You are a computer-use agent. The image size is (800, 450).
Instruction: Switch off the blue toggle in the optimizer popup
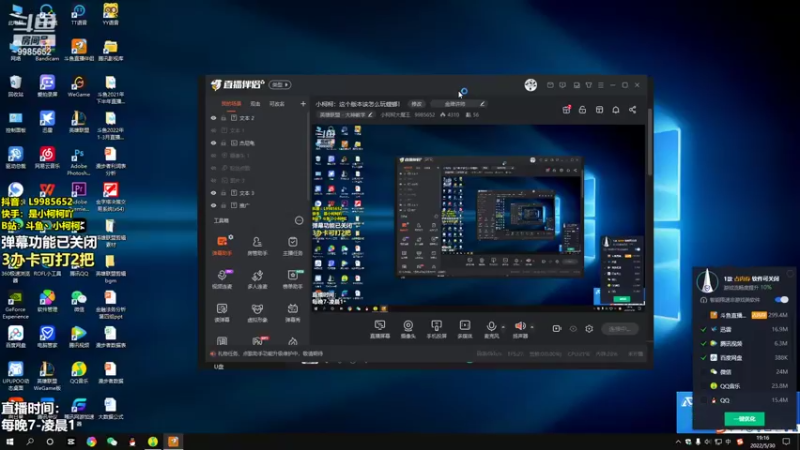(781, 299)
